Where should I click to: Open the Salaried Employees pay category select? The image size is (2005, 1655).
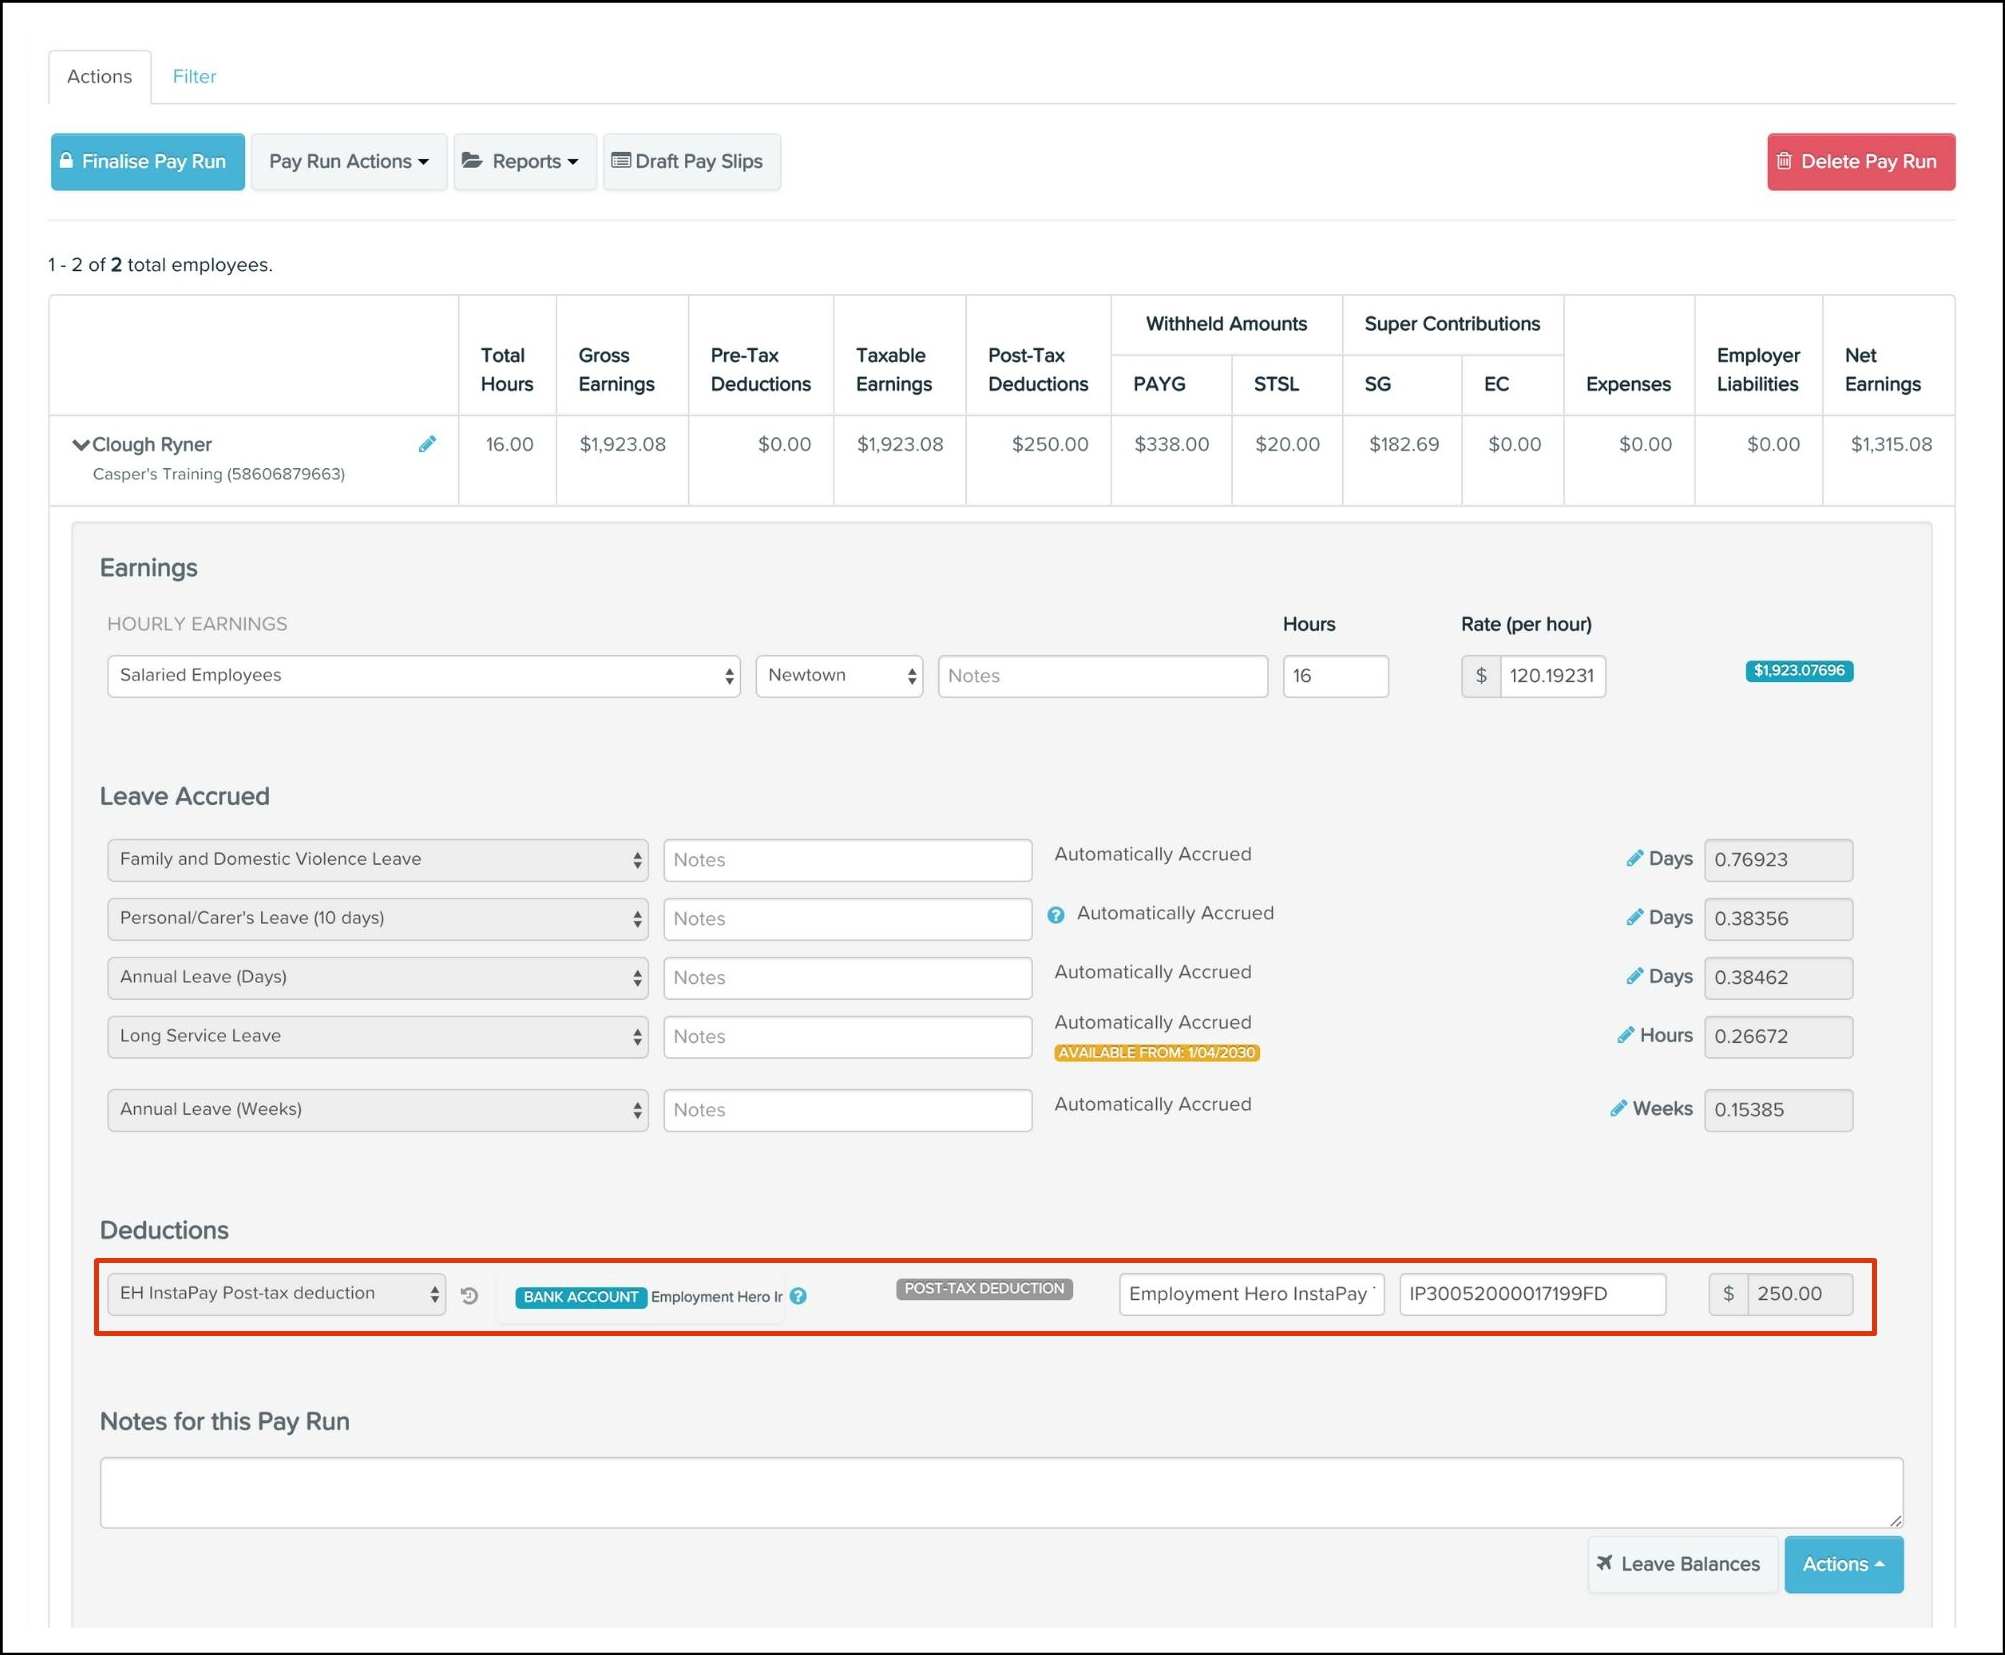click(423, 676)
